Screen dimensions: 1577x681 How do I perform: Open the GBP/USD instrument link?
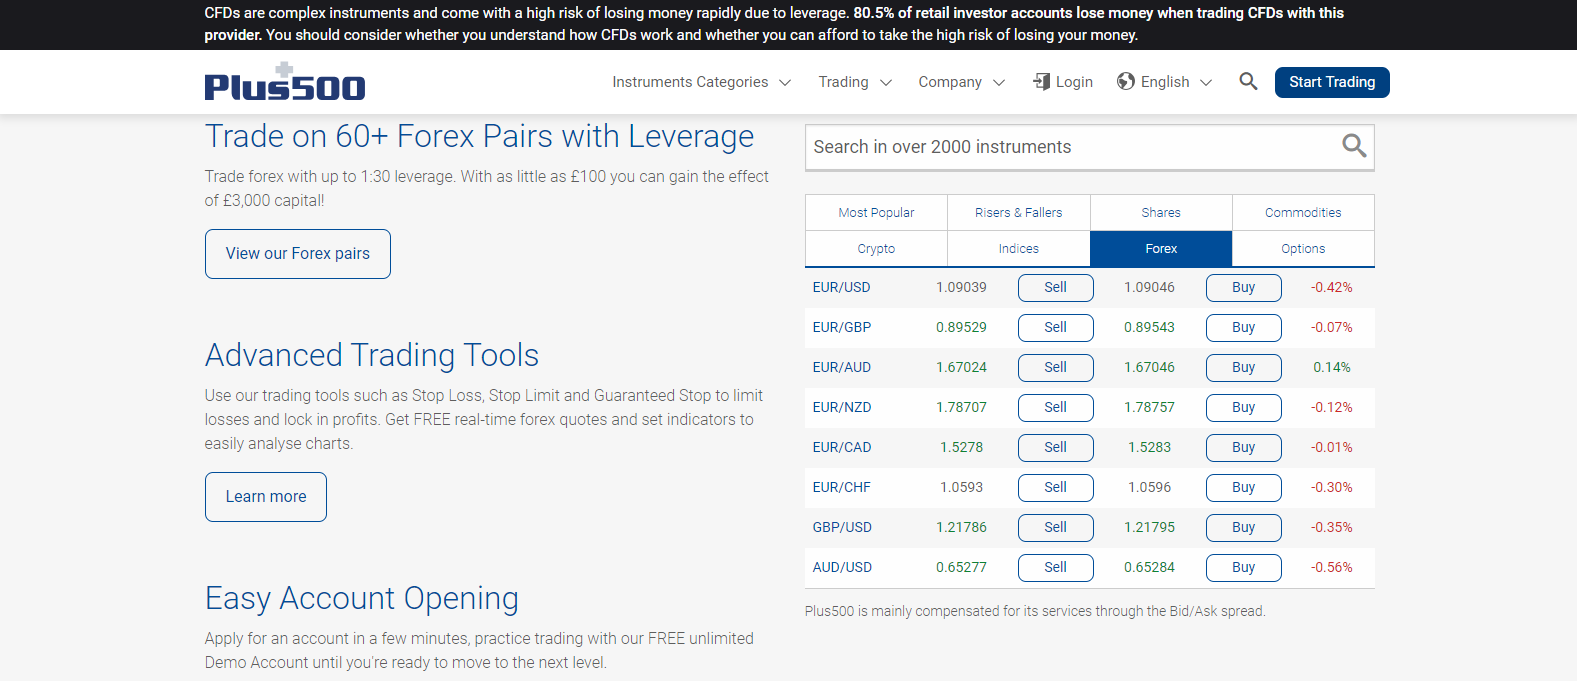pyautogui.click(x=842, y=527)
